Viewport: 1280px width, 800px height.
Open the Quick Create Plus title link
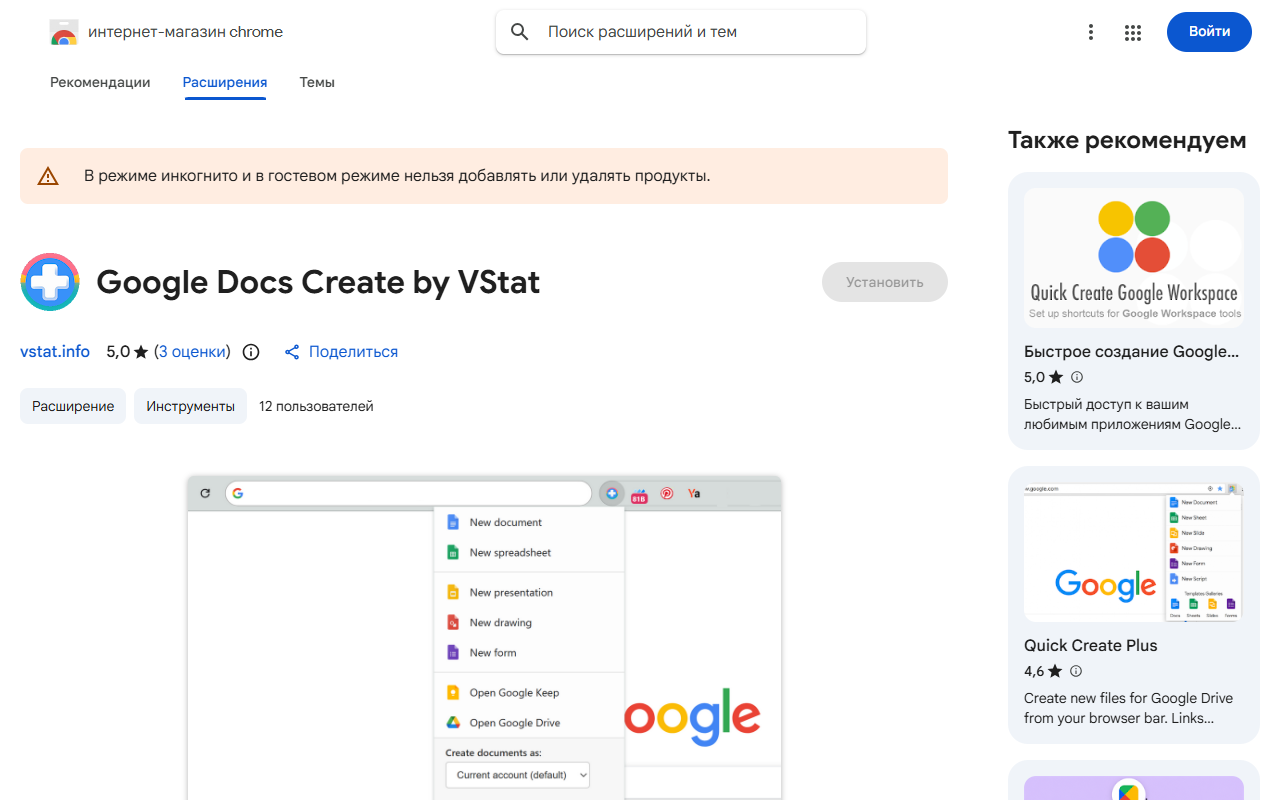tap(1091, 646)
